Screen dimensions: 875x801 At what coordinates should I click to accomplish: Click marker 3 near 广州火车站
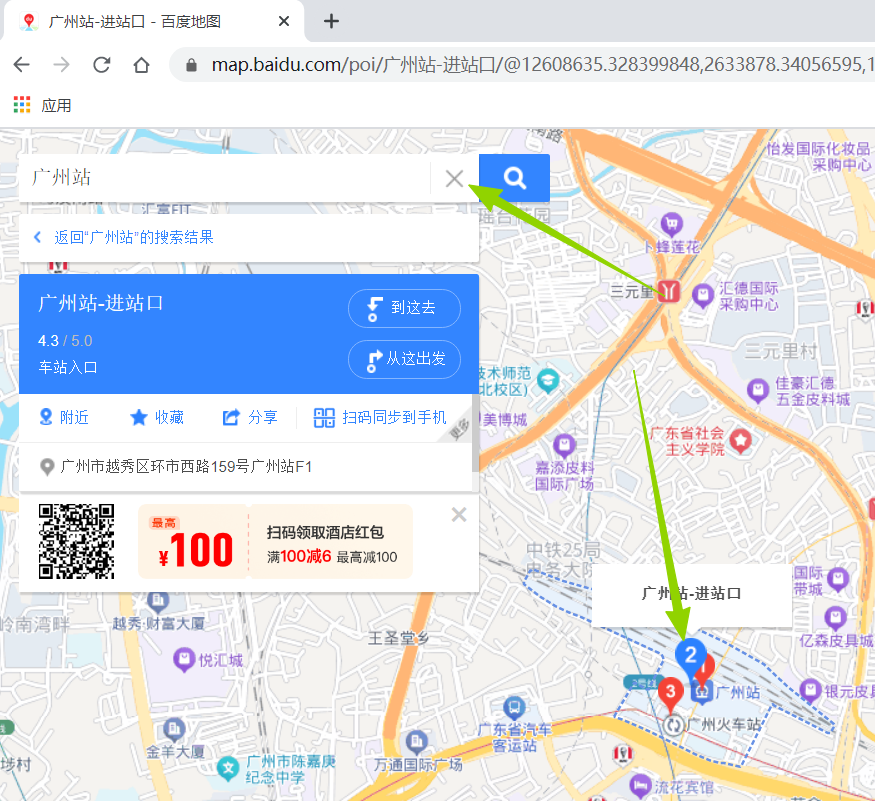tap(670, 690)
